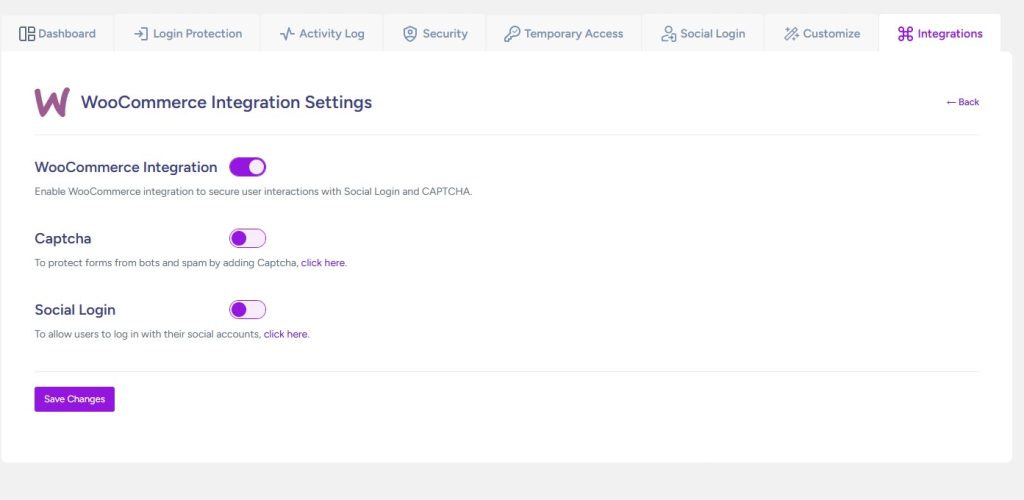Click the Security shield icon

point(410,34)
